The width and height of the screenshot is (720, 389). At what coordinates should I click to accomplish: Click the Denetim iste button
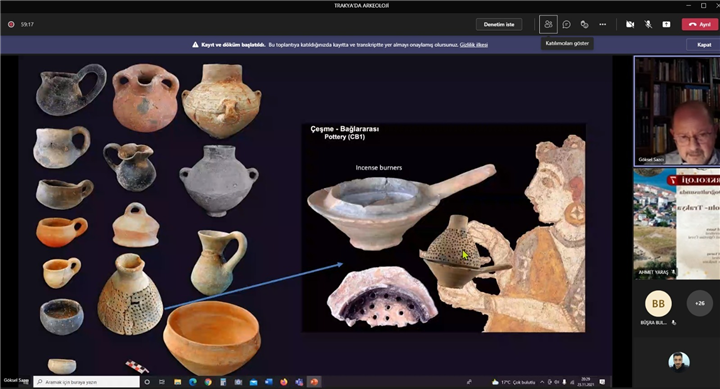coord(499,24)
